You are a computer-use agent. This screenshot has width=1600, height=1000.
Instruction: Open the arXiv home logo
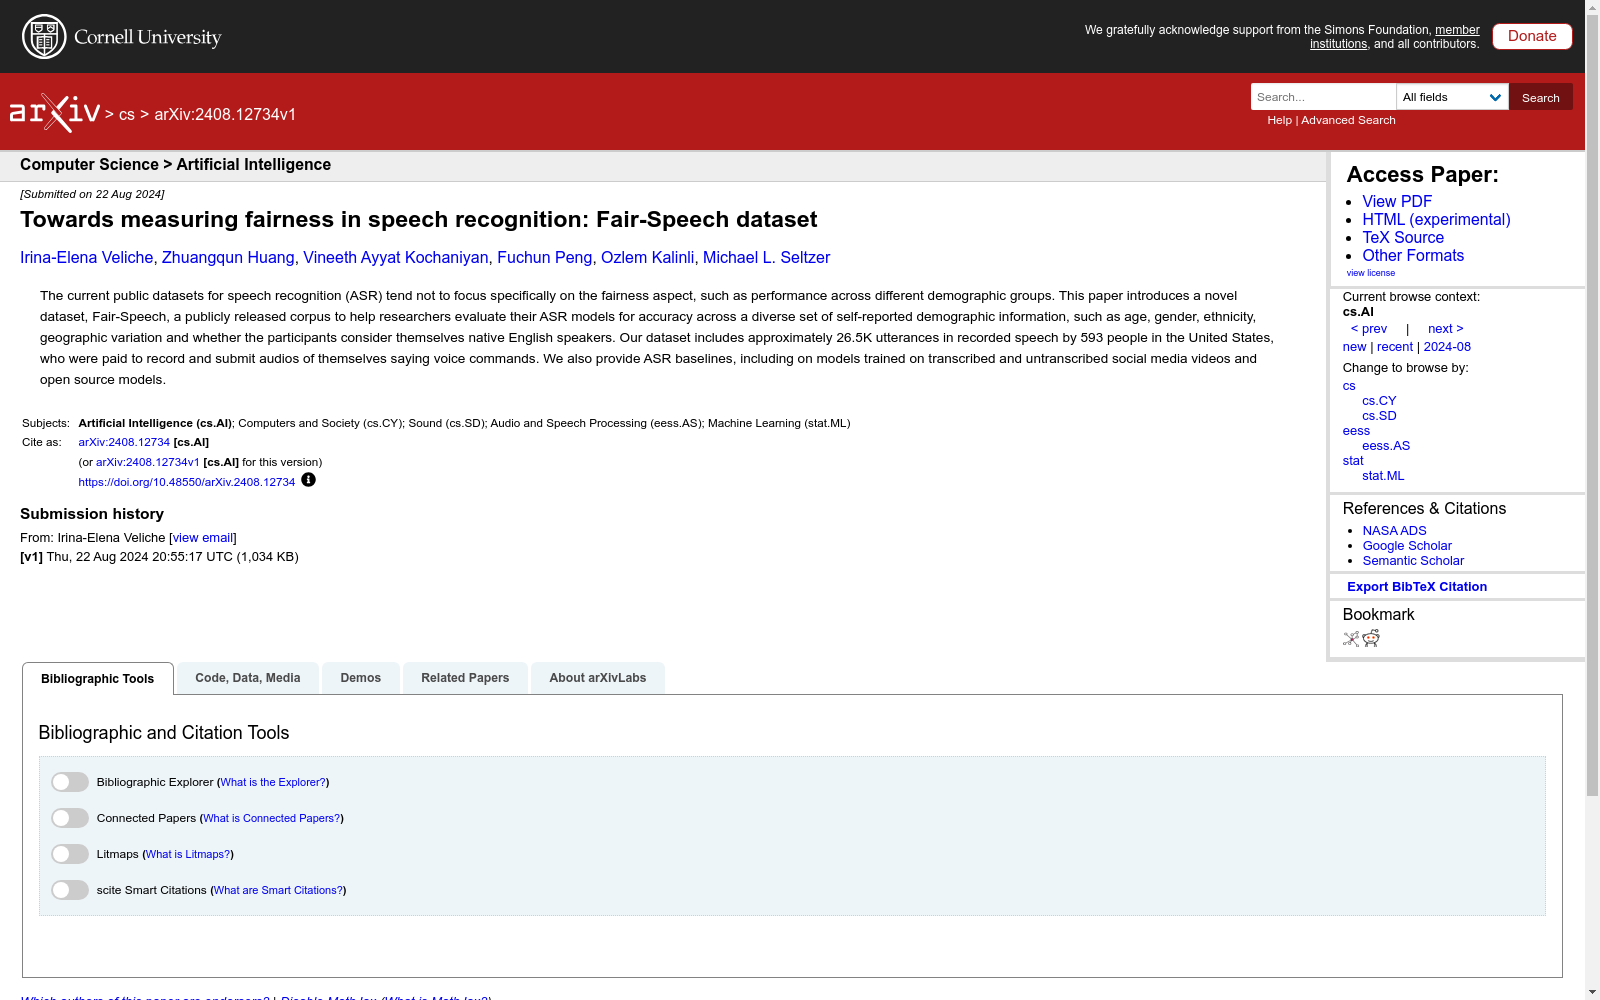point(55,113)
